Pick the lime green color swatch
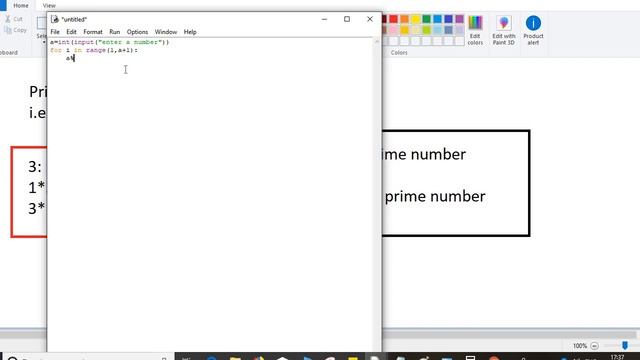This screenshot has height=360, width=640. (427, 30)
